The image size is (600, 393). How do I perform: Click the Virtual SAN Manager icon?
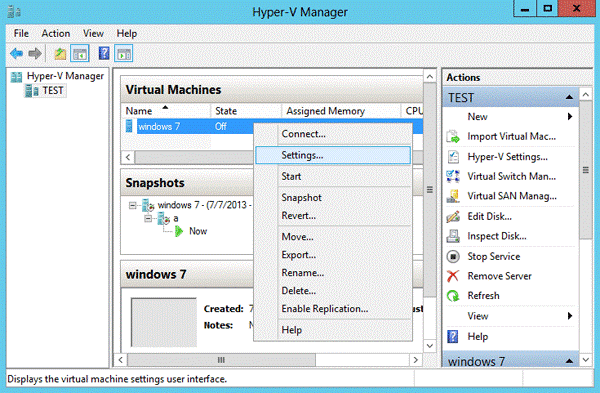click(453, 196)
